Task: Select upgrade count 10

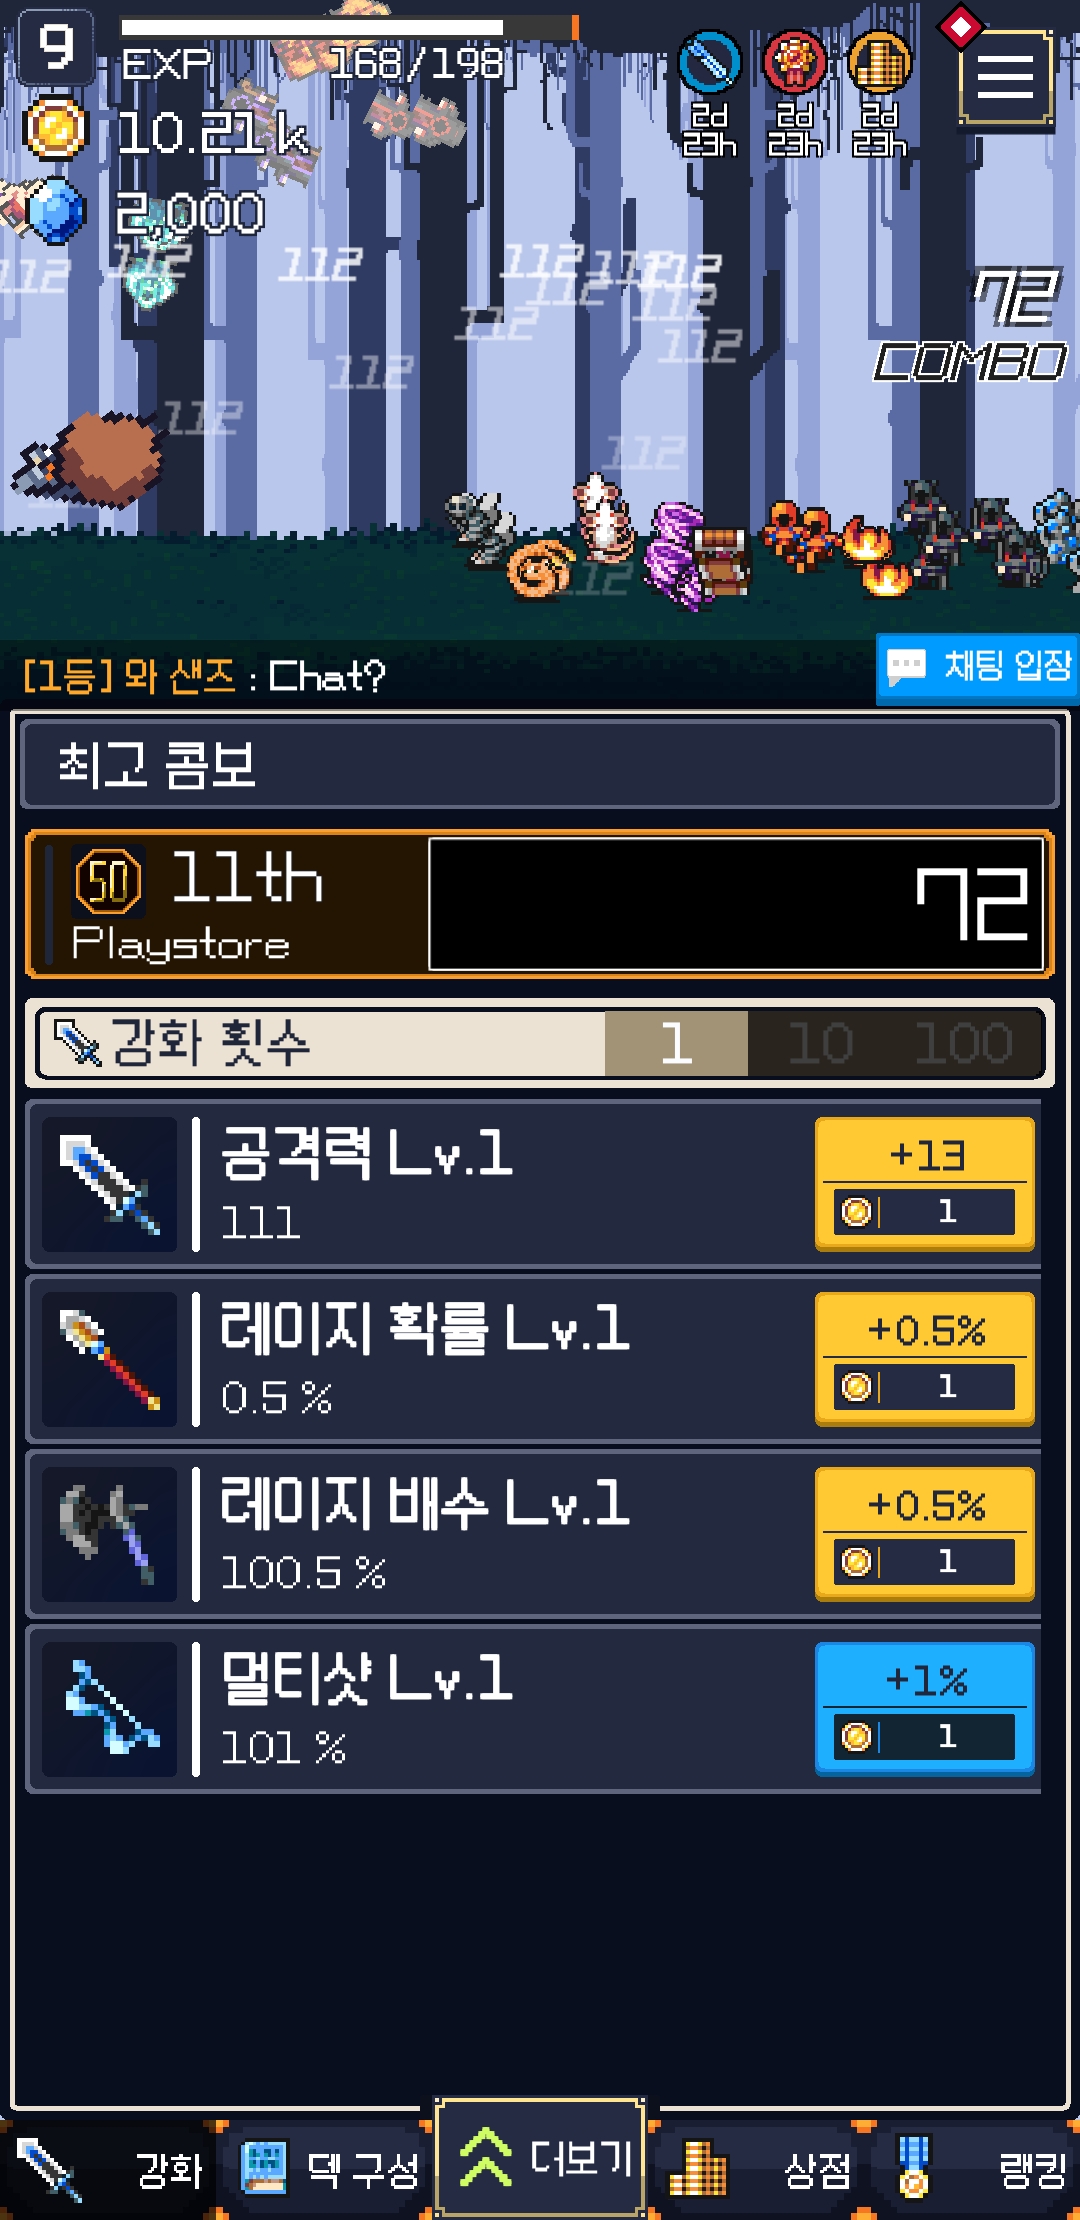Action: 820,1043
